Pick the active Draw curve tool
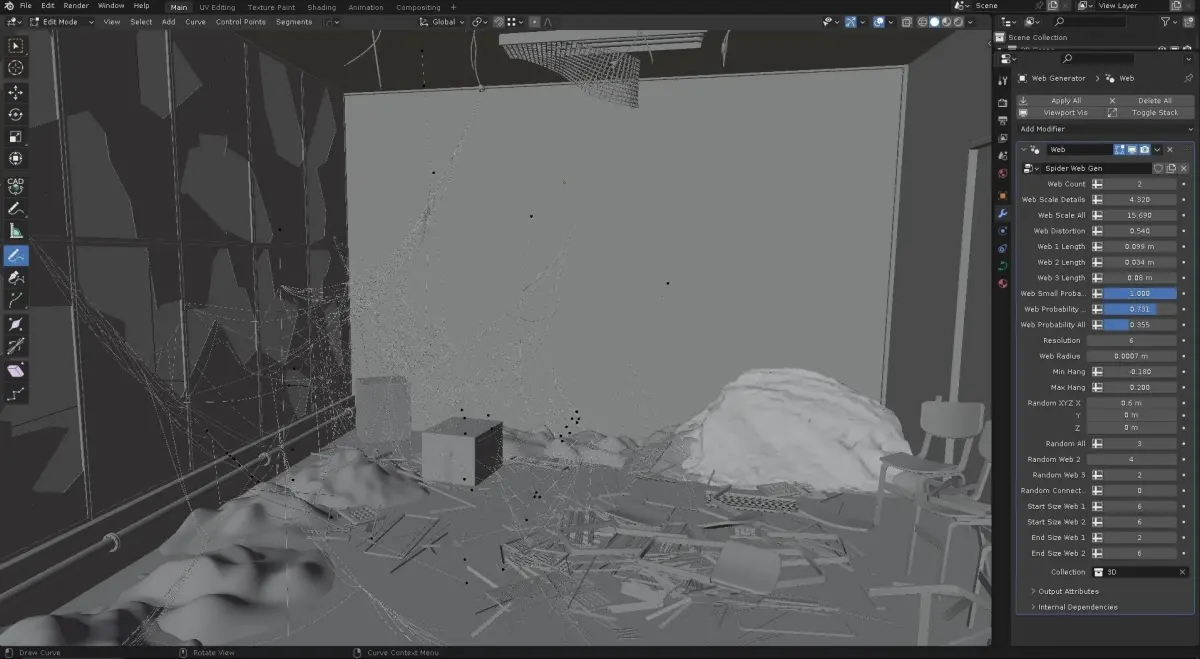The height and width of the screenshot is (659, 1200). point(16,255)
